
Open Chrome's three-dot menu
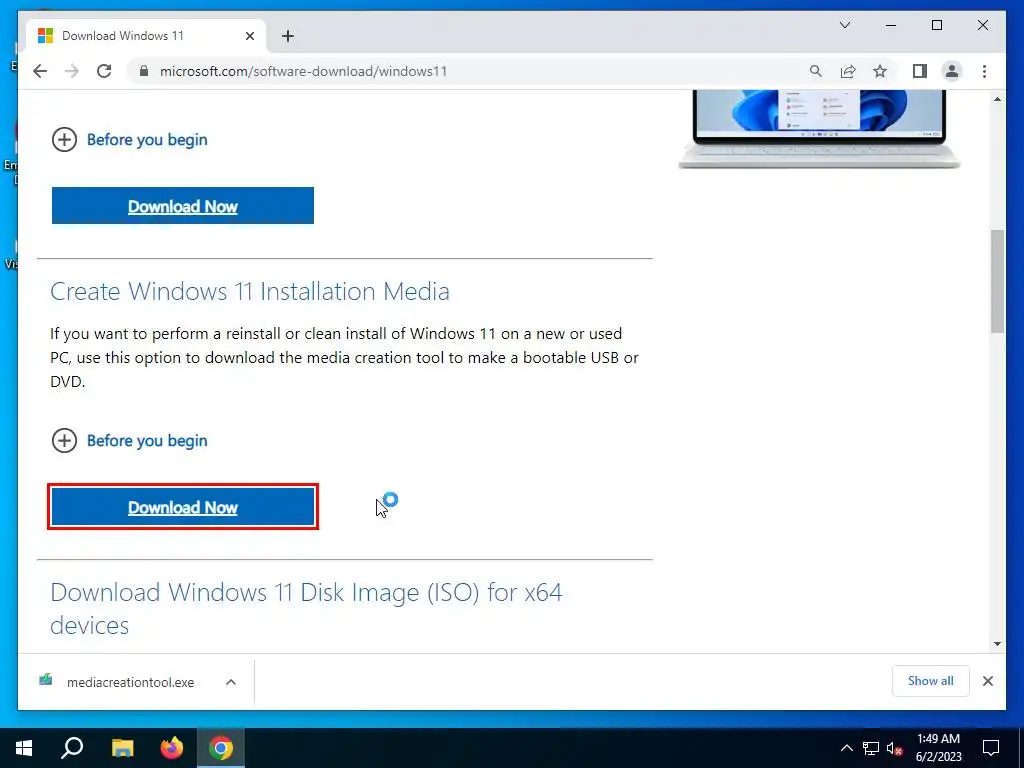pyautogui.click(x=984, y=71)
